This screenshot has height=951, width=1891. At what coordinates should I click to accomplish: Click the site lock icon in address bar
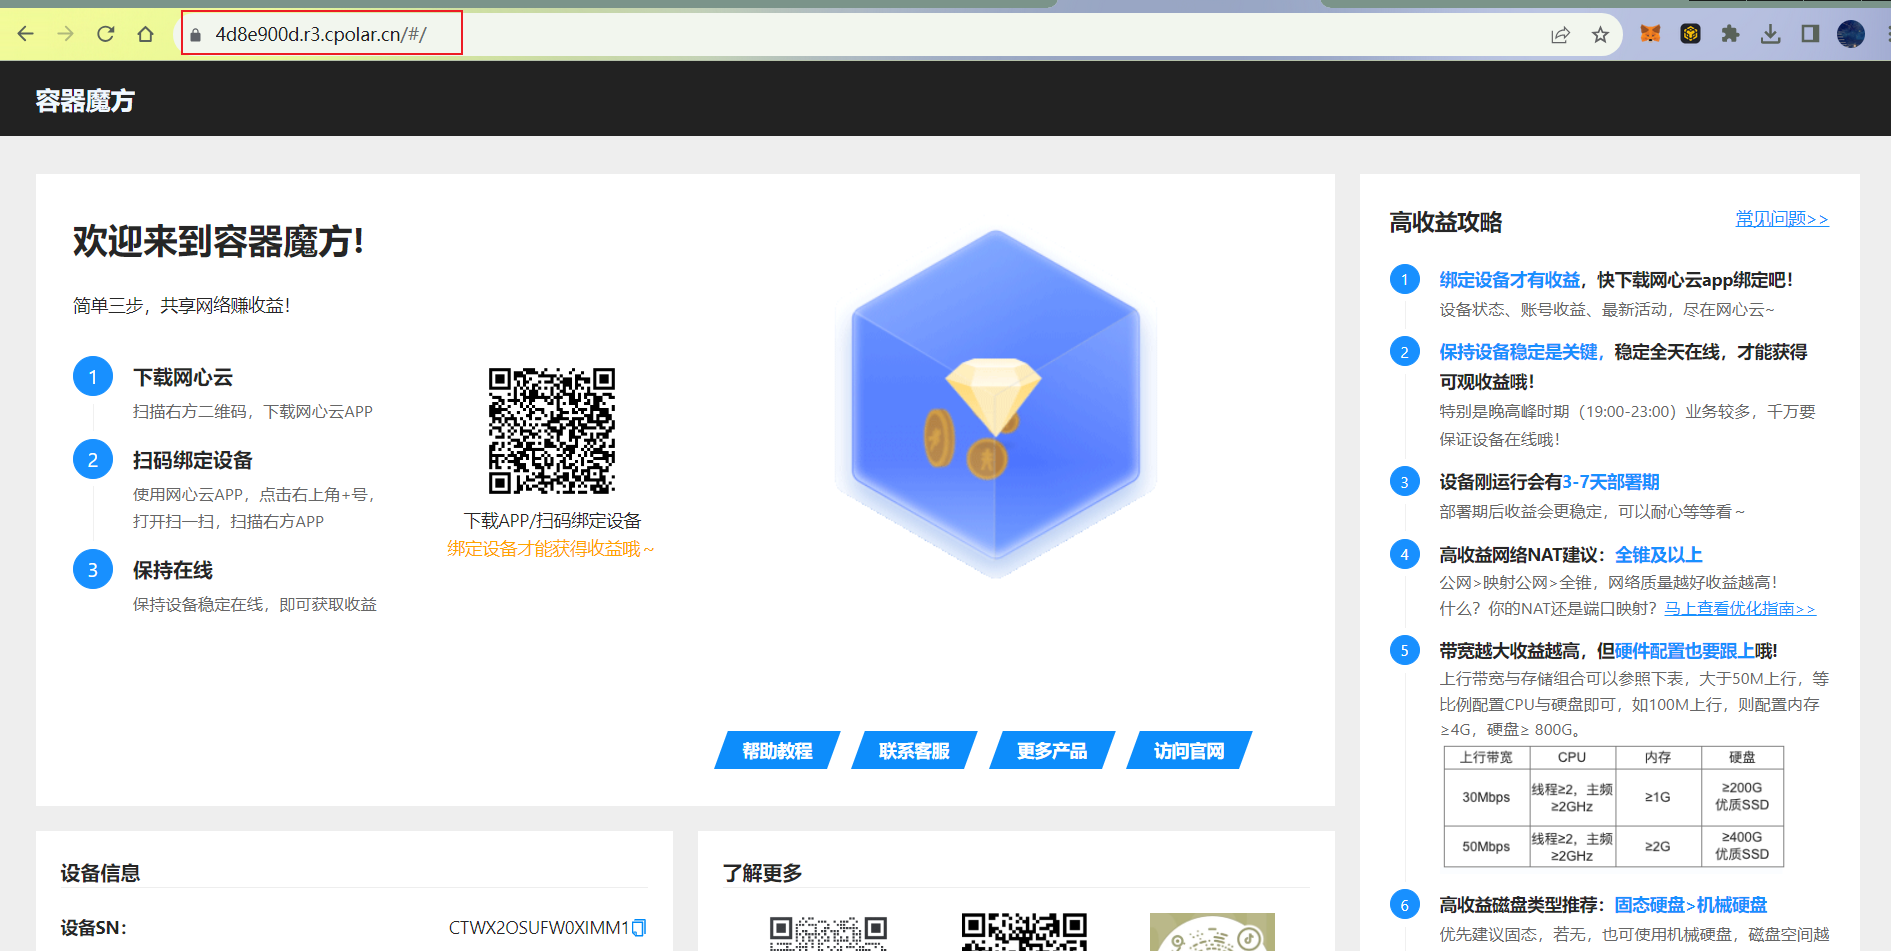pyautogui.click(x=196, y=35)
